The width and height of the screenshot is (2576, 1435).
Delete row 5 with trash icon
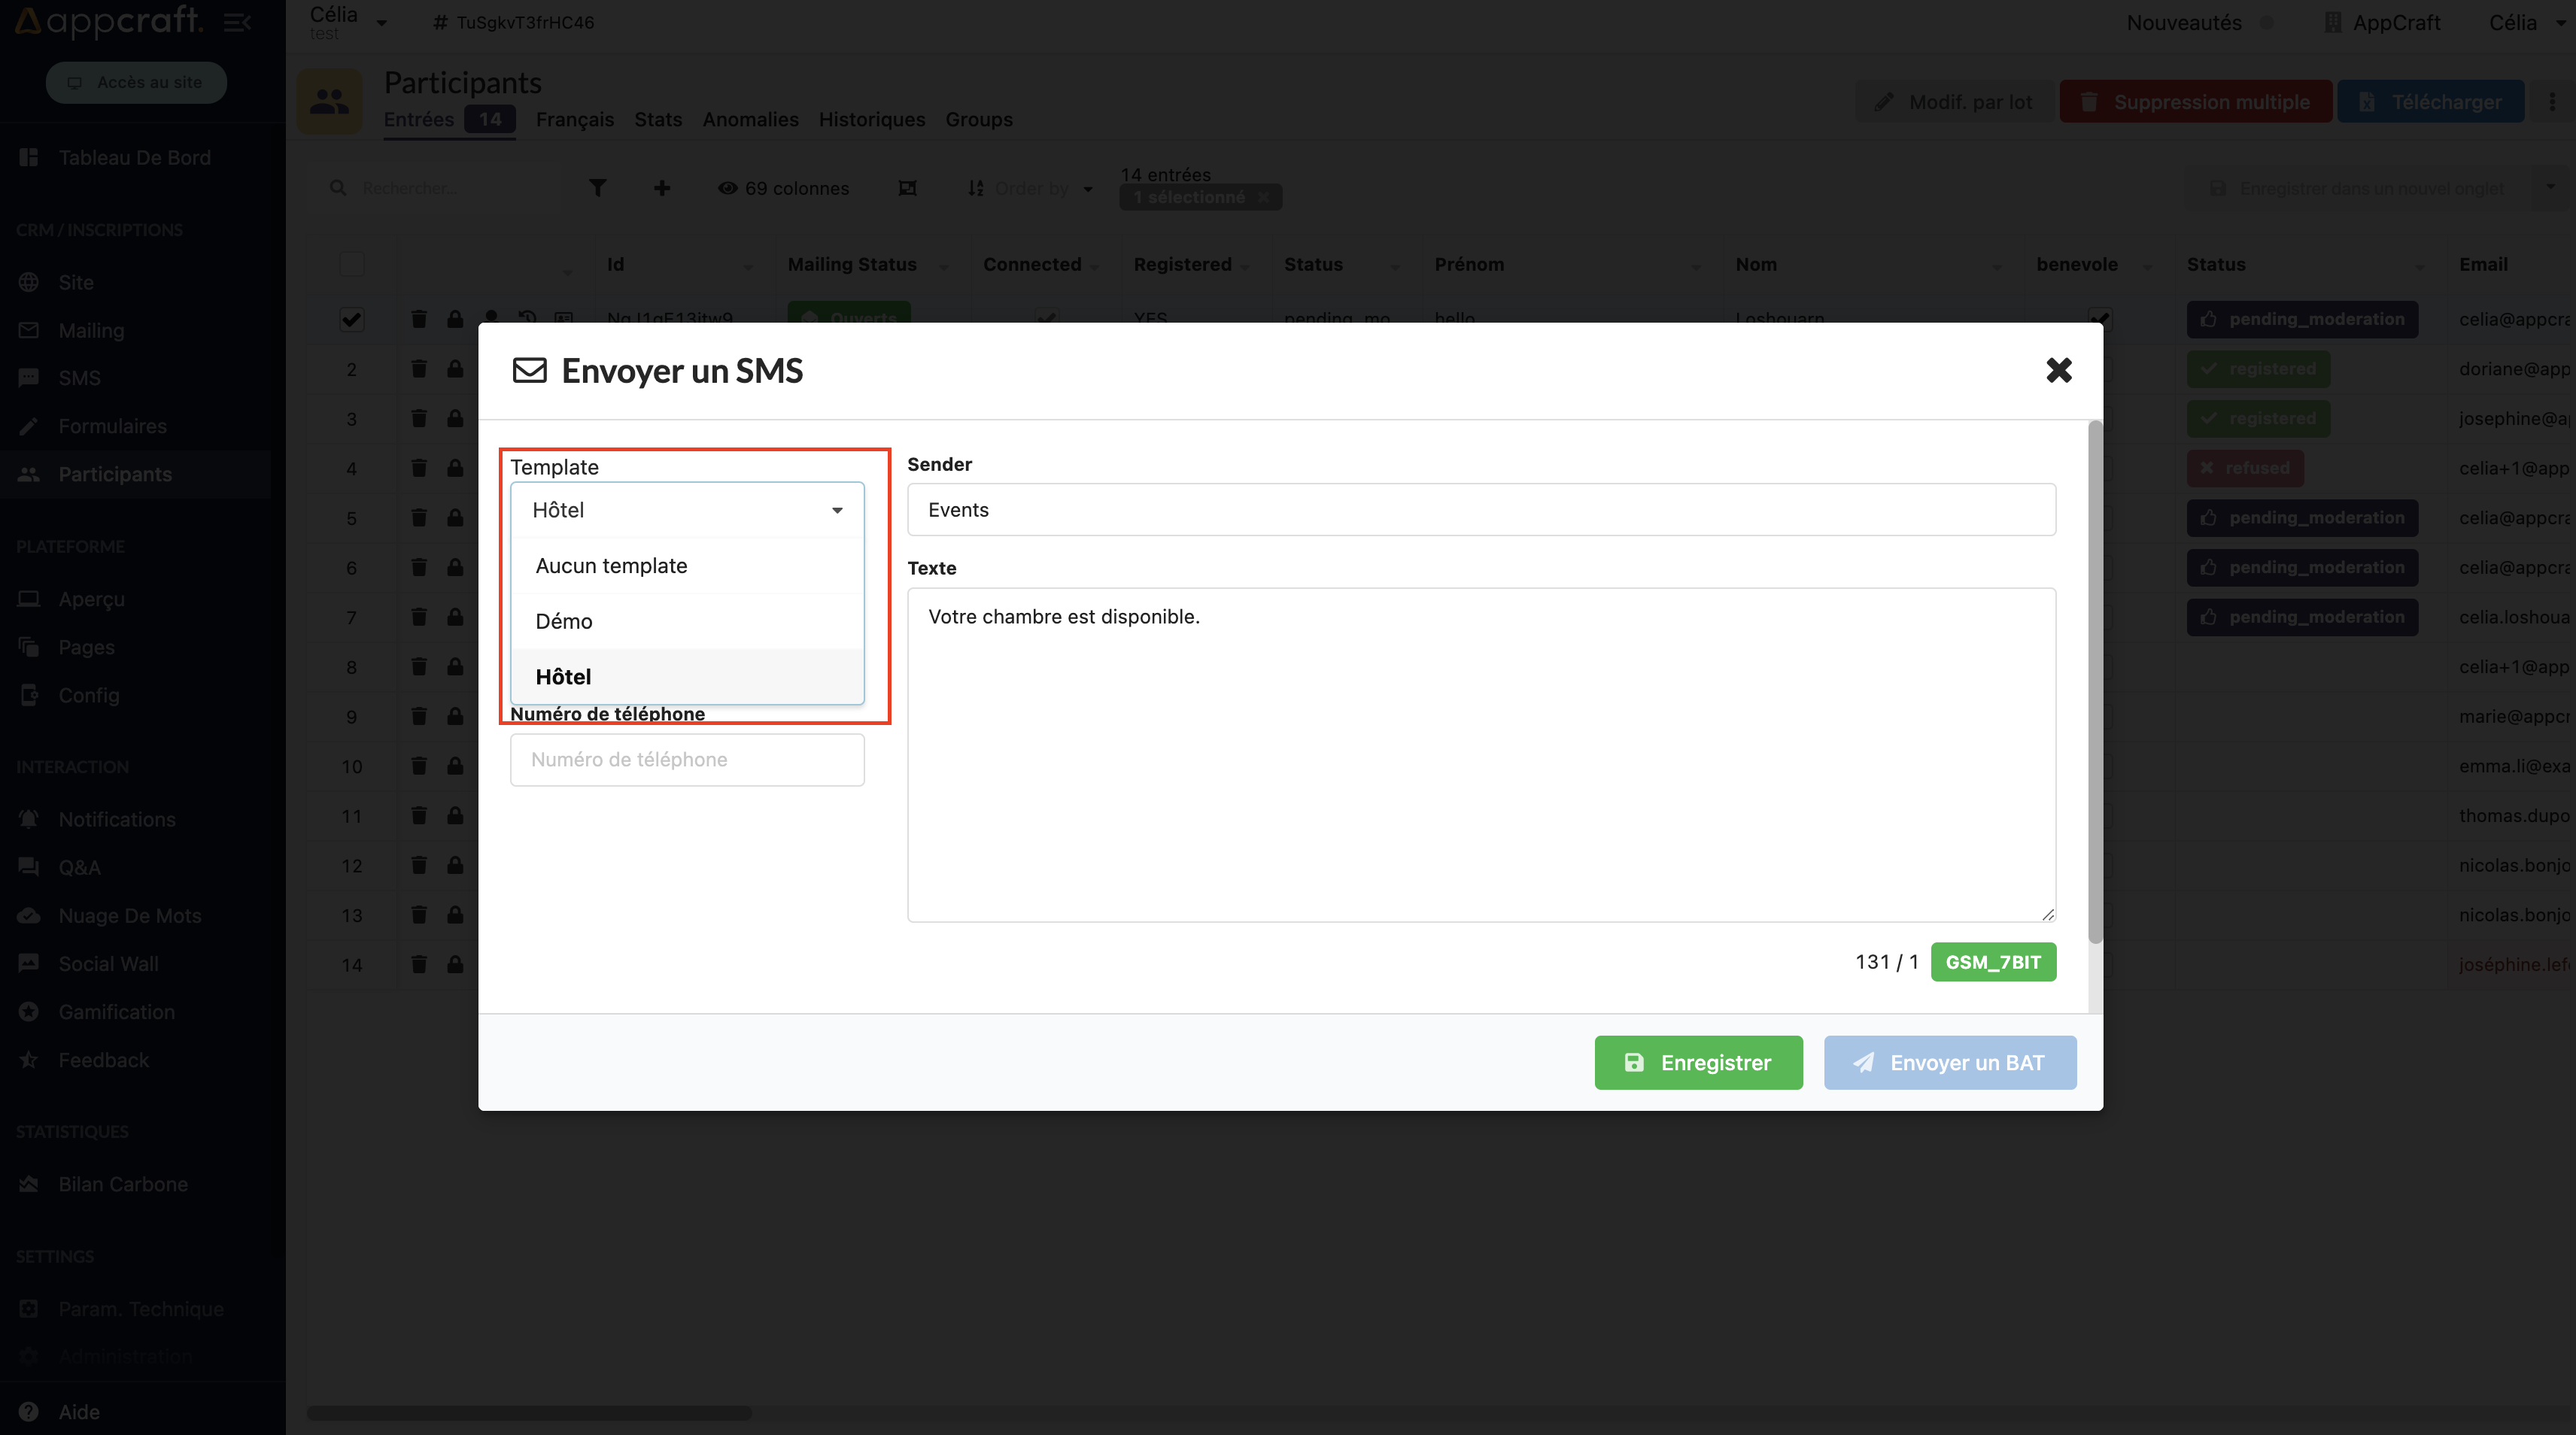419,518
